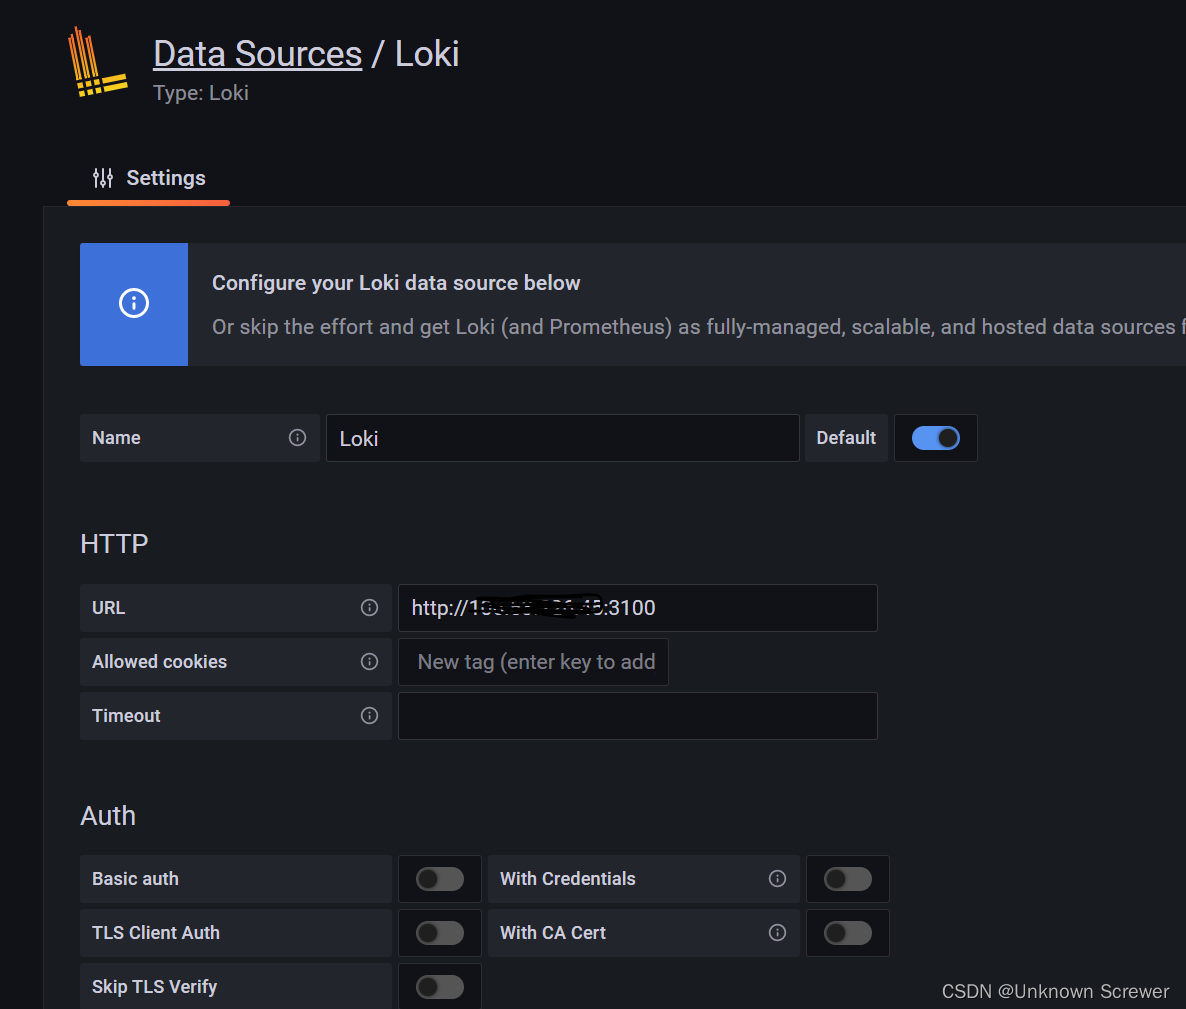
Task: Click the URL info icon
Action: pos(369,608)
